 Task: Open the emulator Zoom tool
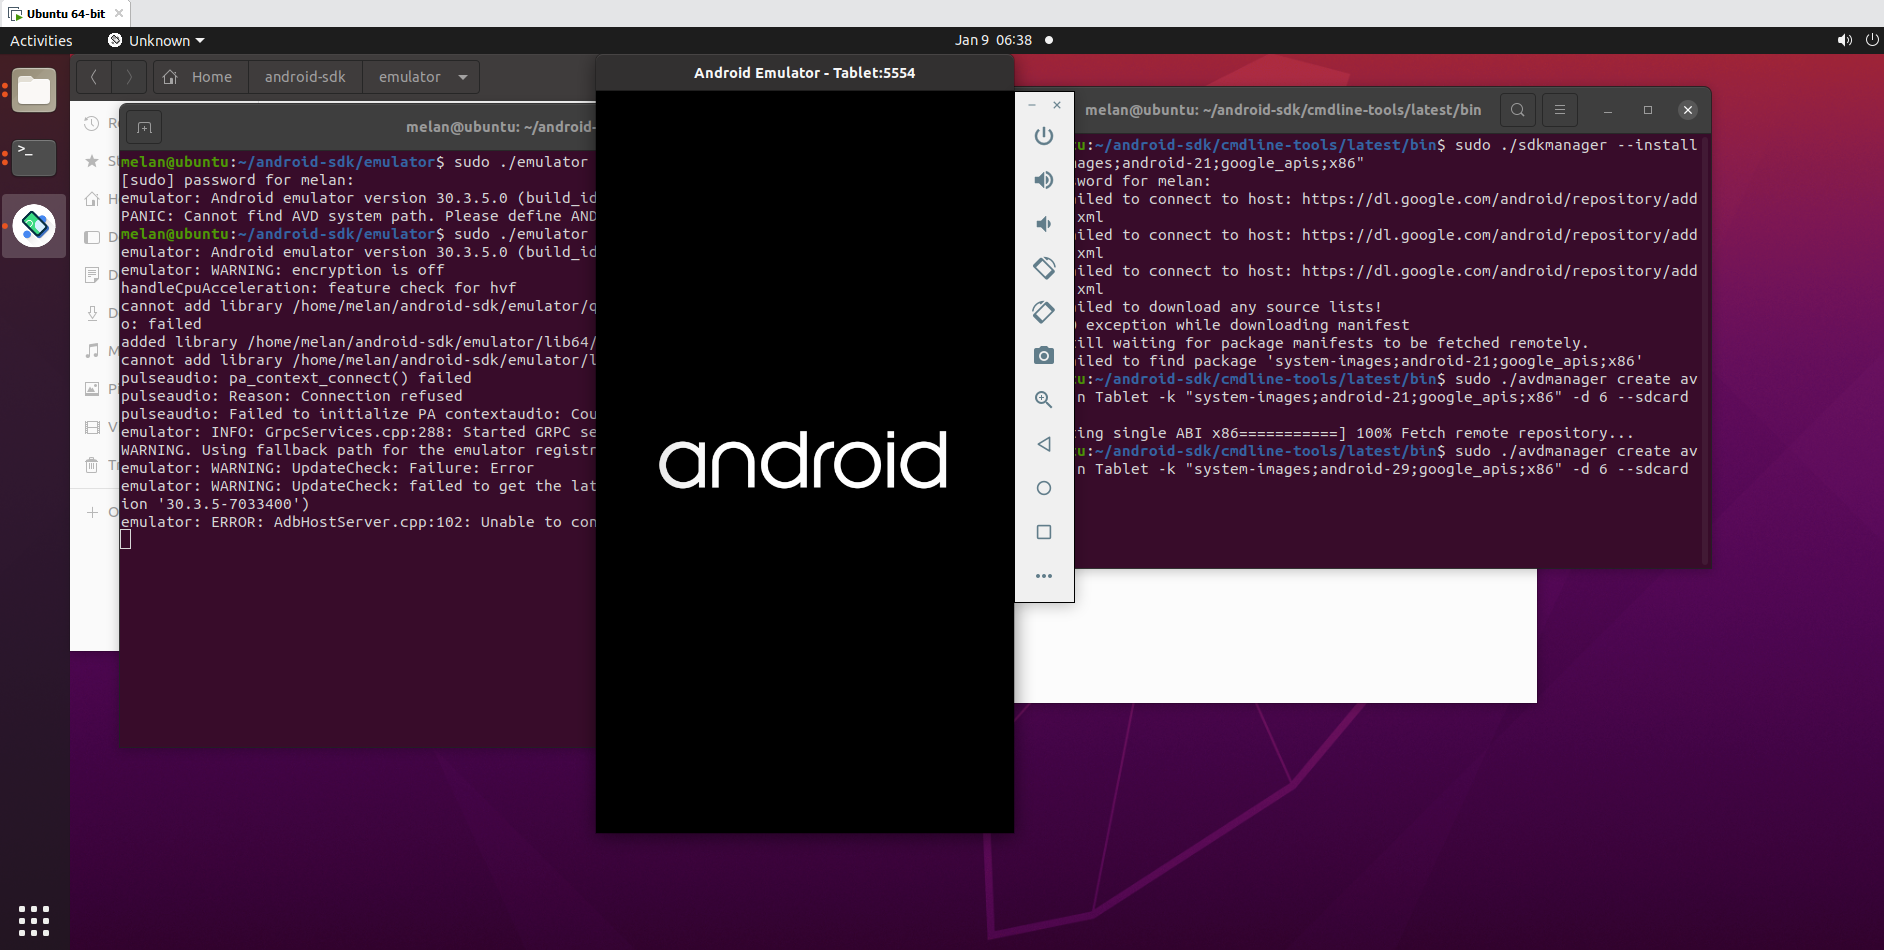tap(1044, 399)
